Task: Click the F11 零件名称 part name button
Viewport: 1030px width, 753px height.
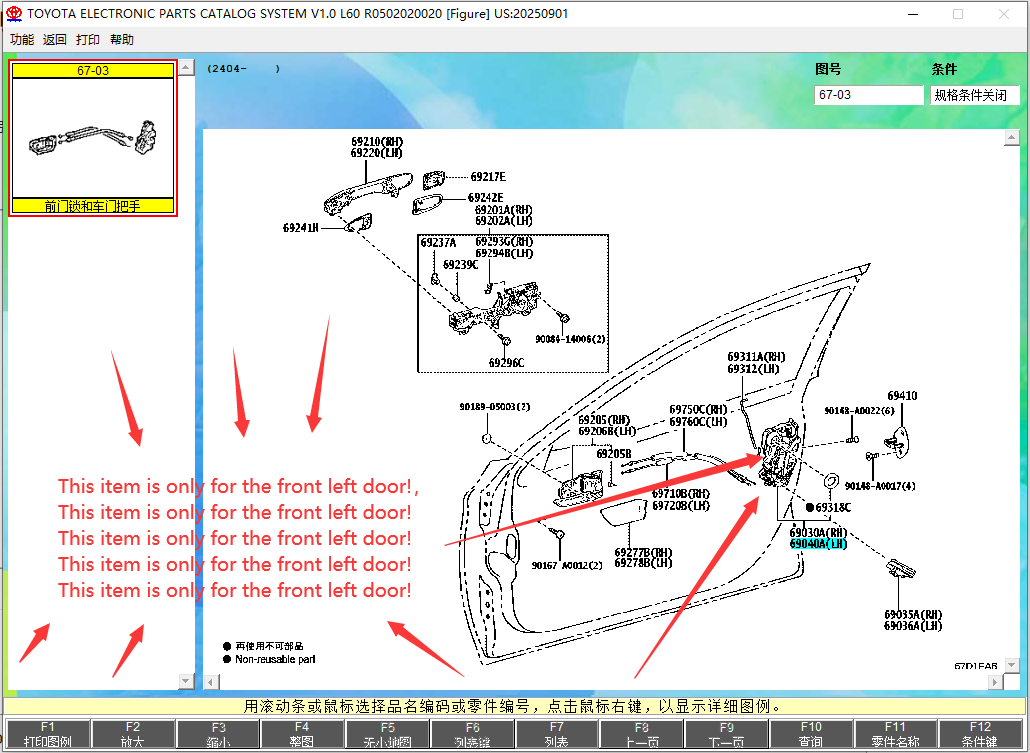Action: tap(895, 734)
